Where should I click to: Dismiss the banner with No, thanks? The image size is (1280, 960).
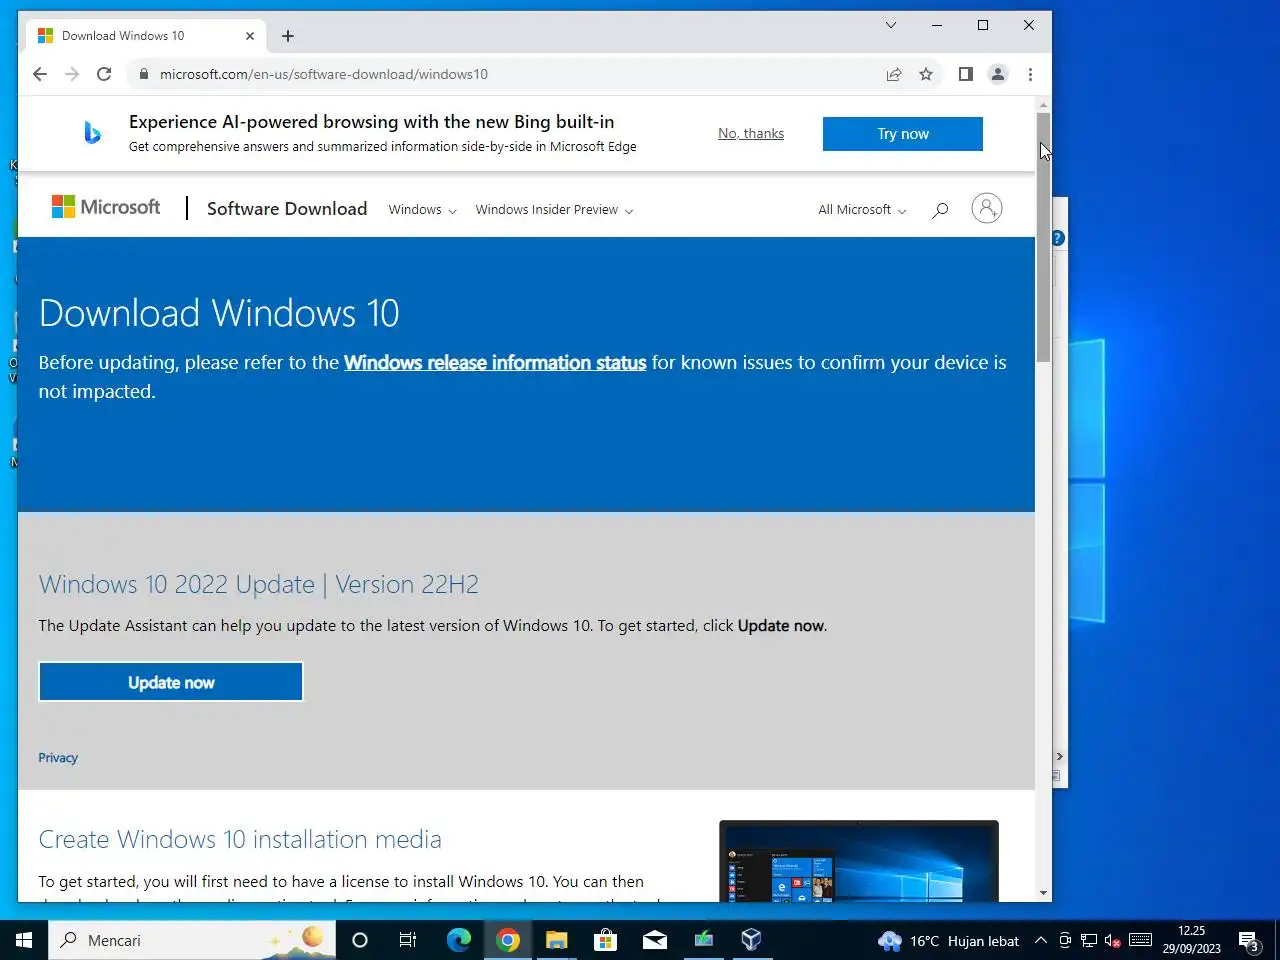[x=751, y=134]
